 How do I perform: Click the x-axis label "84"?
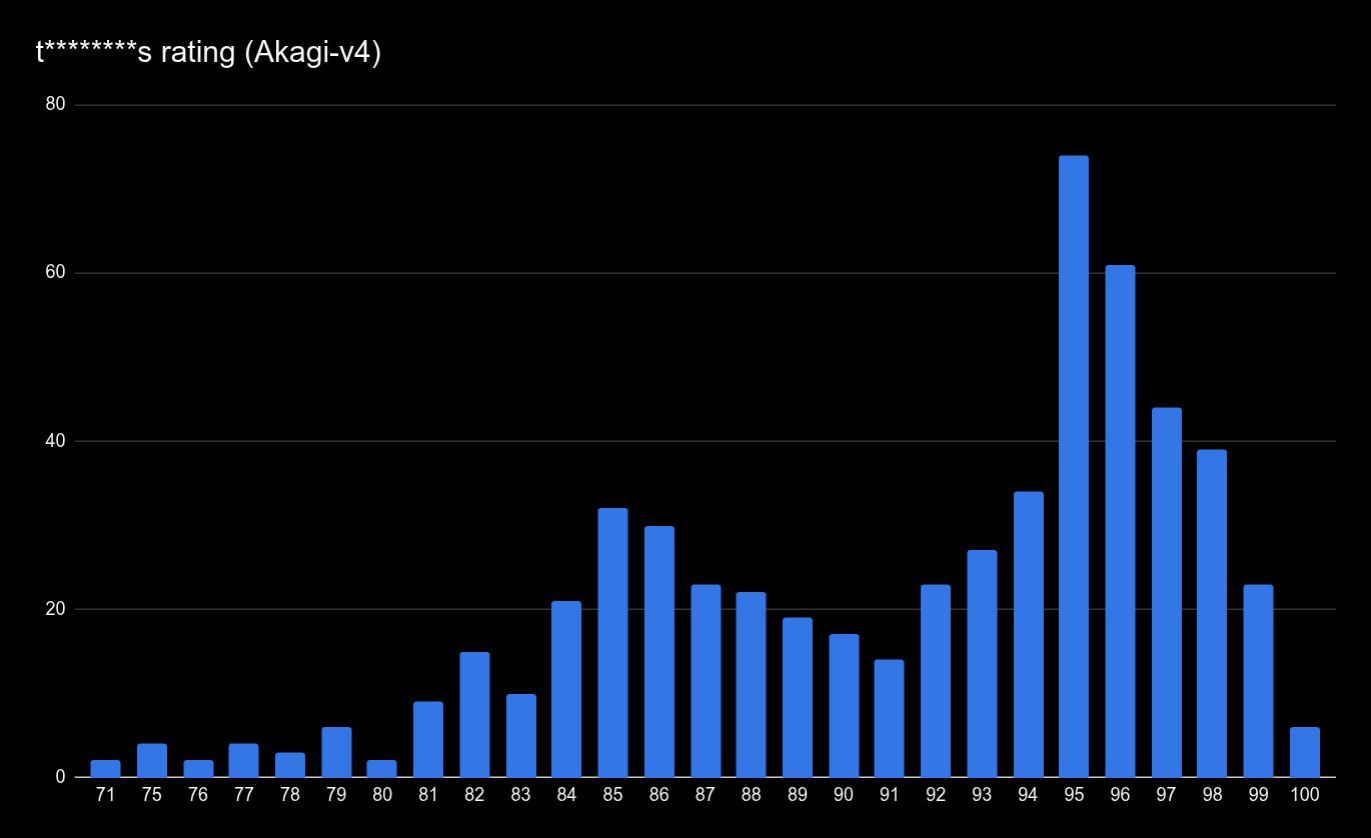tap(566, 796)
